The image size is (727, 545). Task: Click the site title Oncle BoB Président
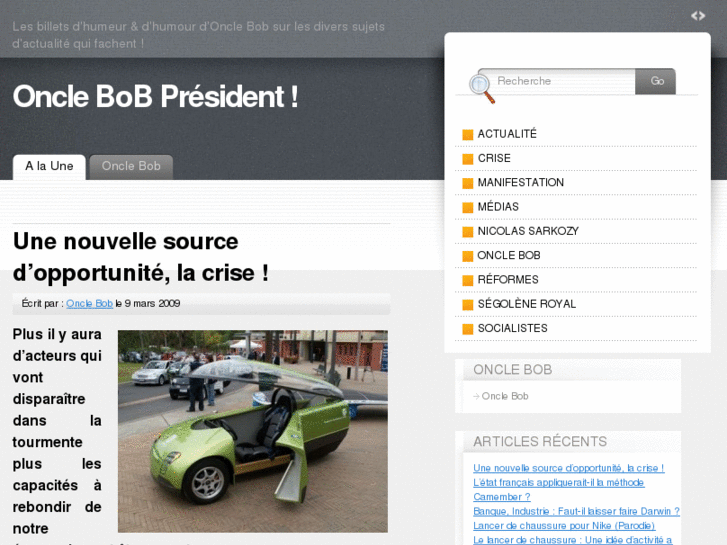(x=155, y=97)
